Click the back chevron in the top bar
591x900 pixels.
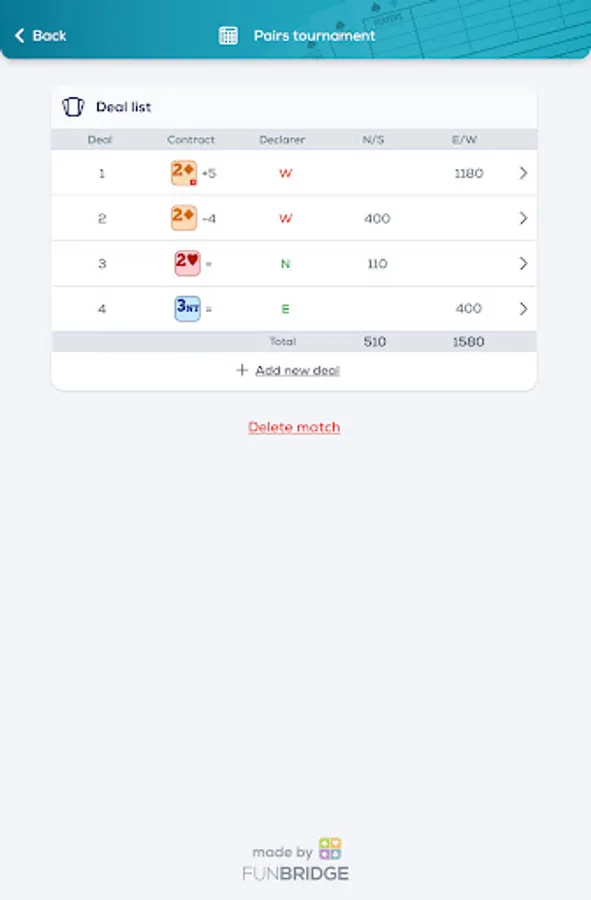point(19,34)
